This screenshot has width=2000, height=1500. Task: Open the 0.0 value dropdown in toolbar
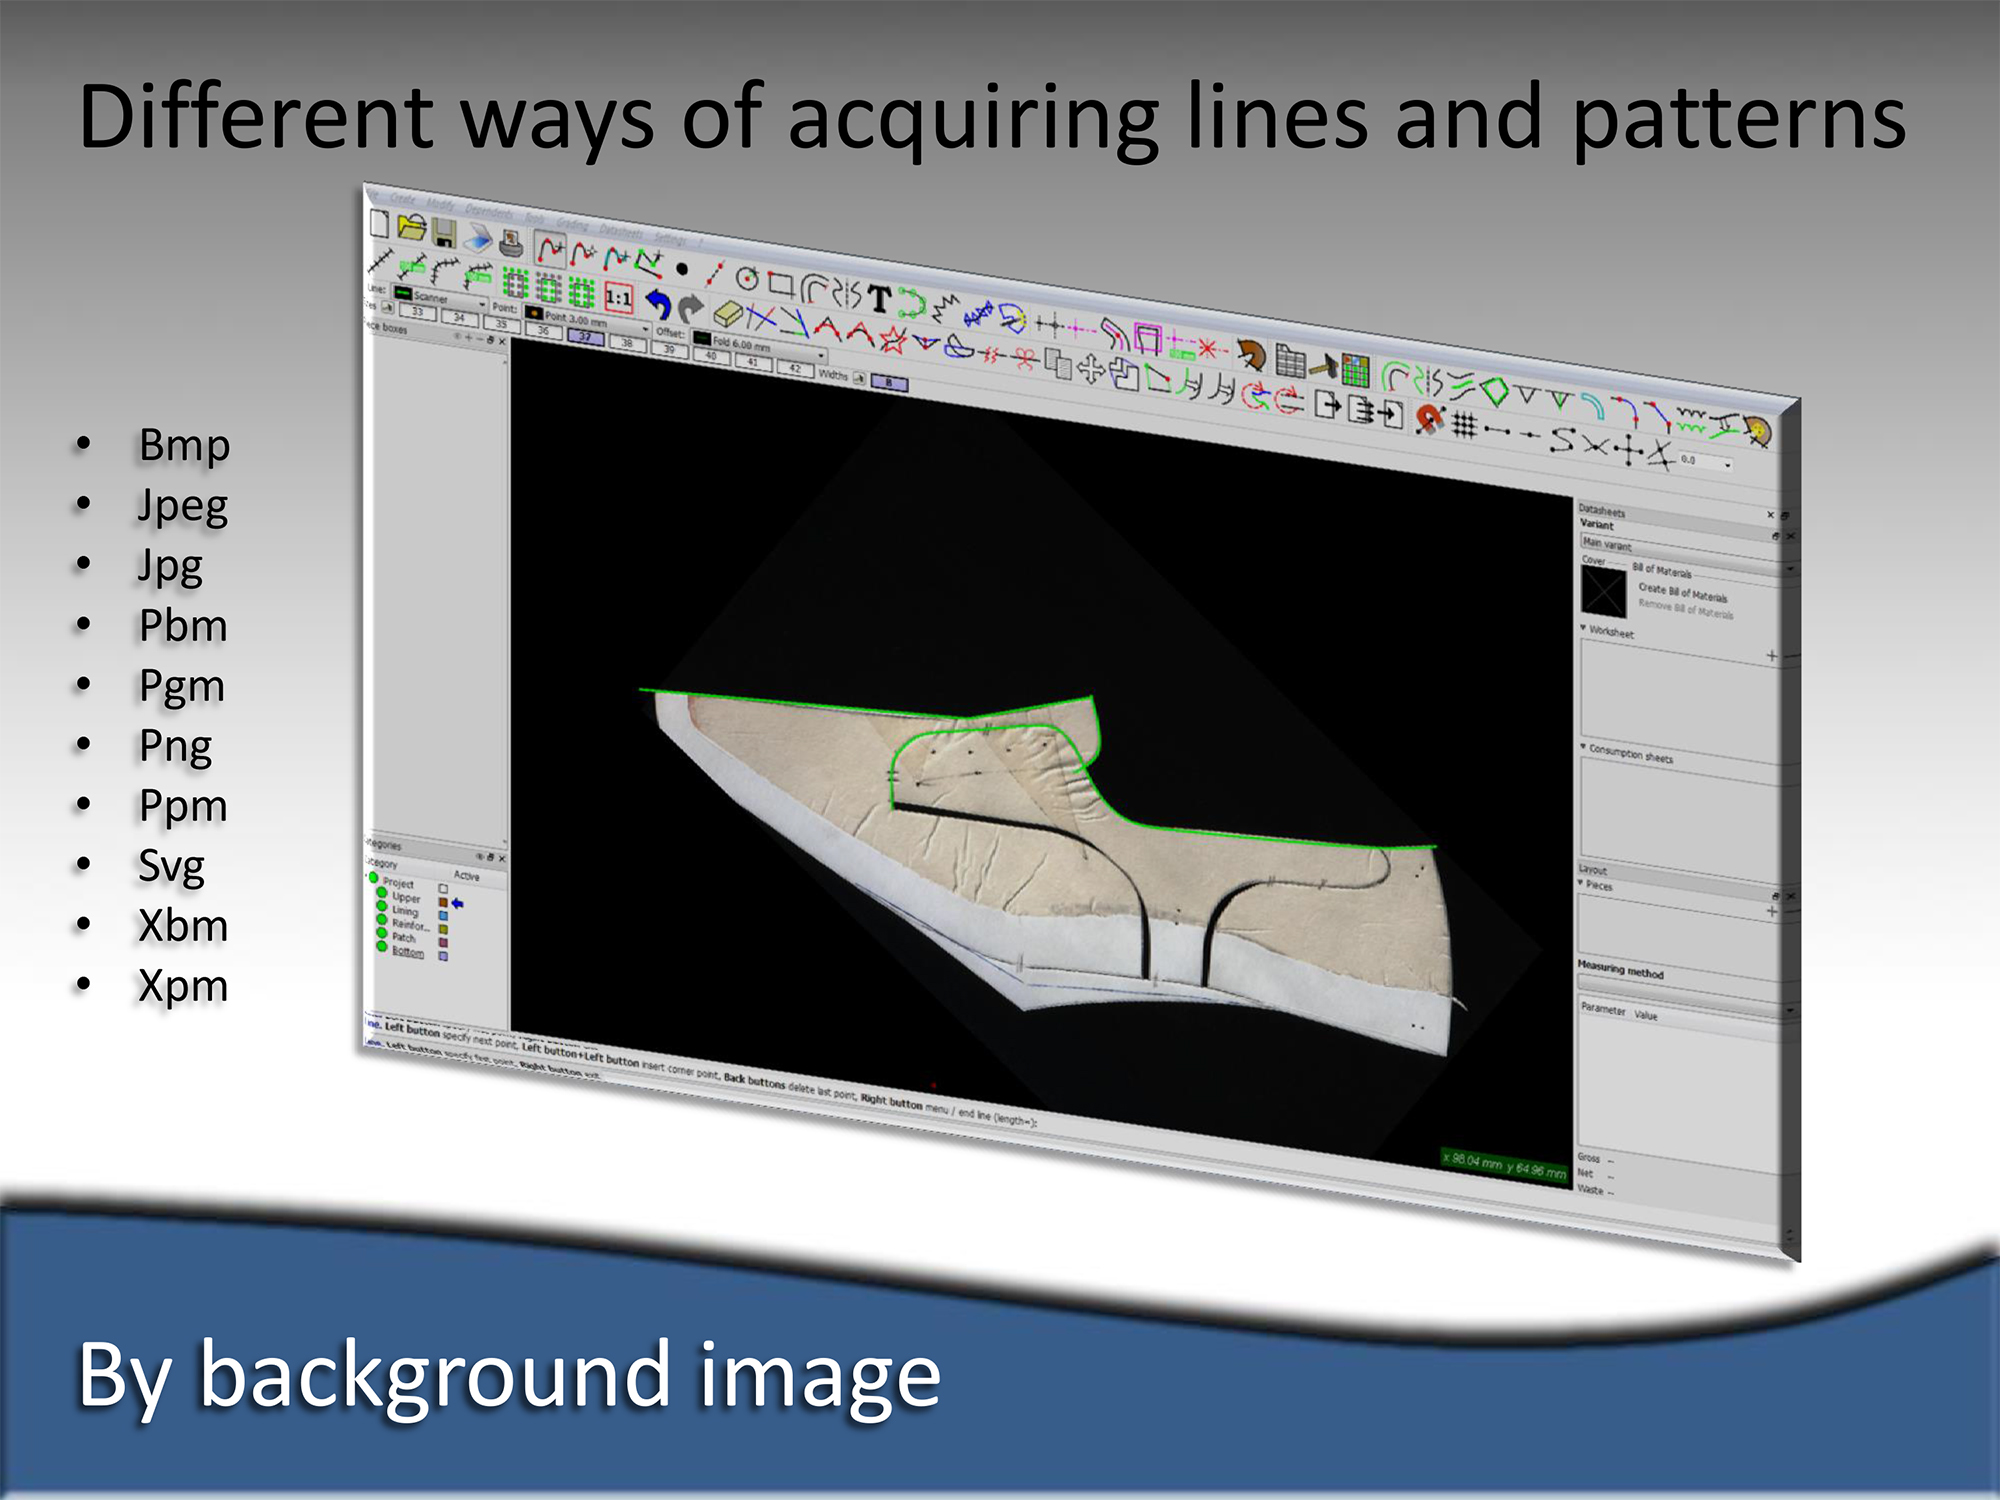[x=1705, y=461]
